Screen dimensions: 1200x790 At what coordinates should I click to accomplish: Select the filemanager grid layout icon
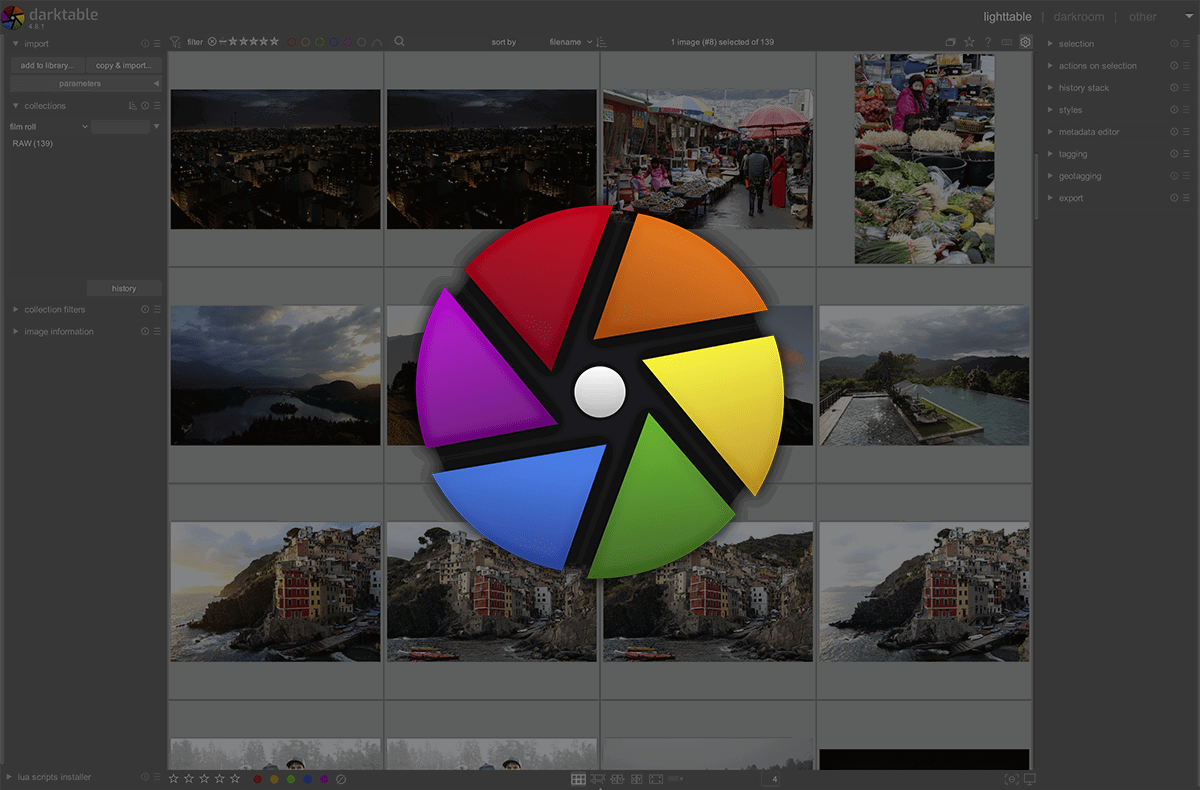coord(578,779)
